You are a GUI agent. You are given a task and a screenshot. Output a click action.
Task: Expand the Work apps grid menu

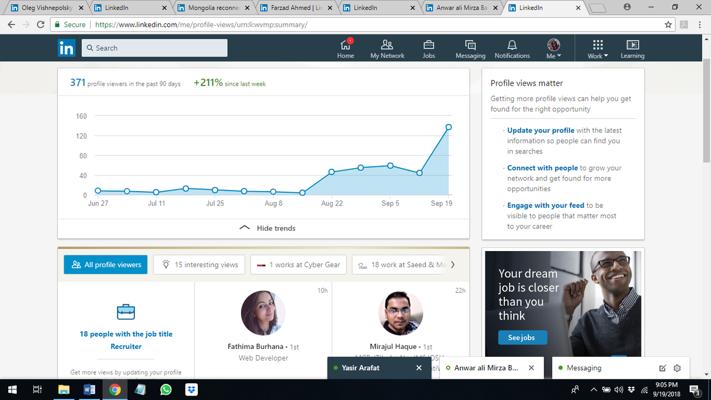click(x=598, y=49)
